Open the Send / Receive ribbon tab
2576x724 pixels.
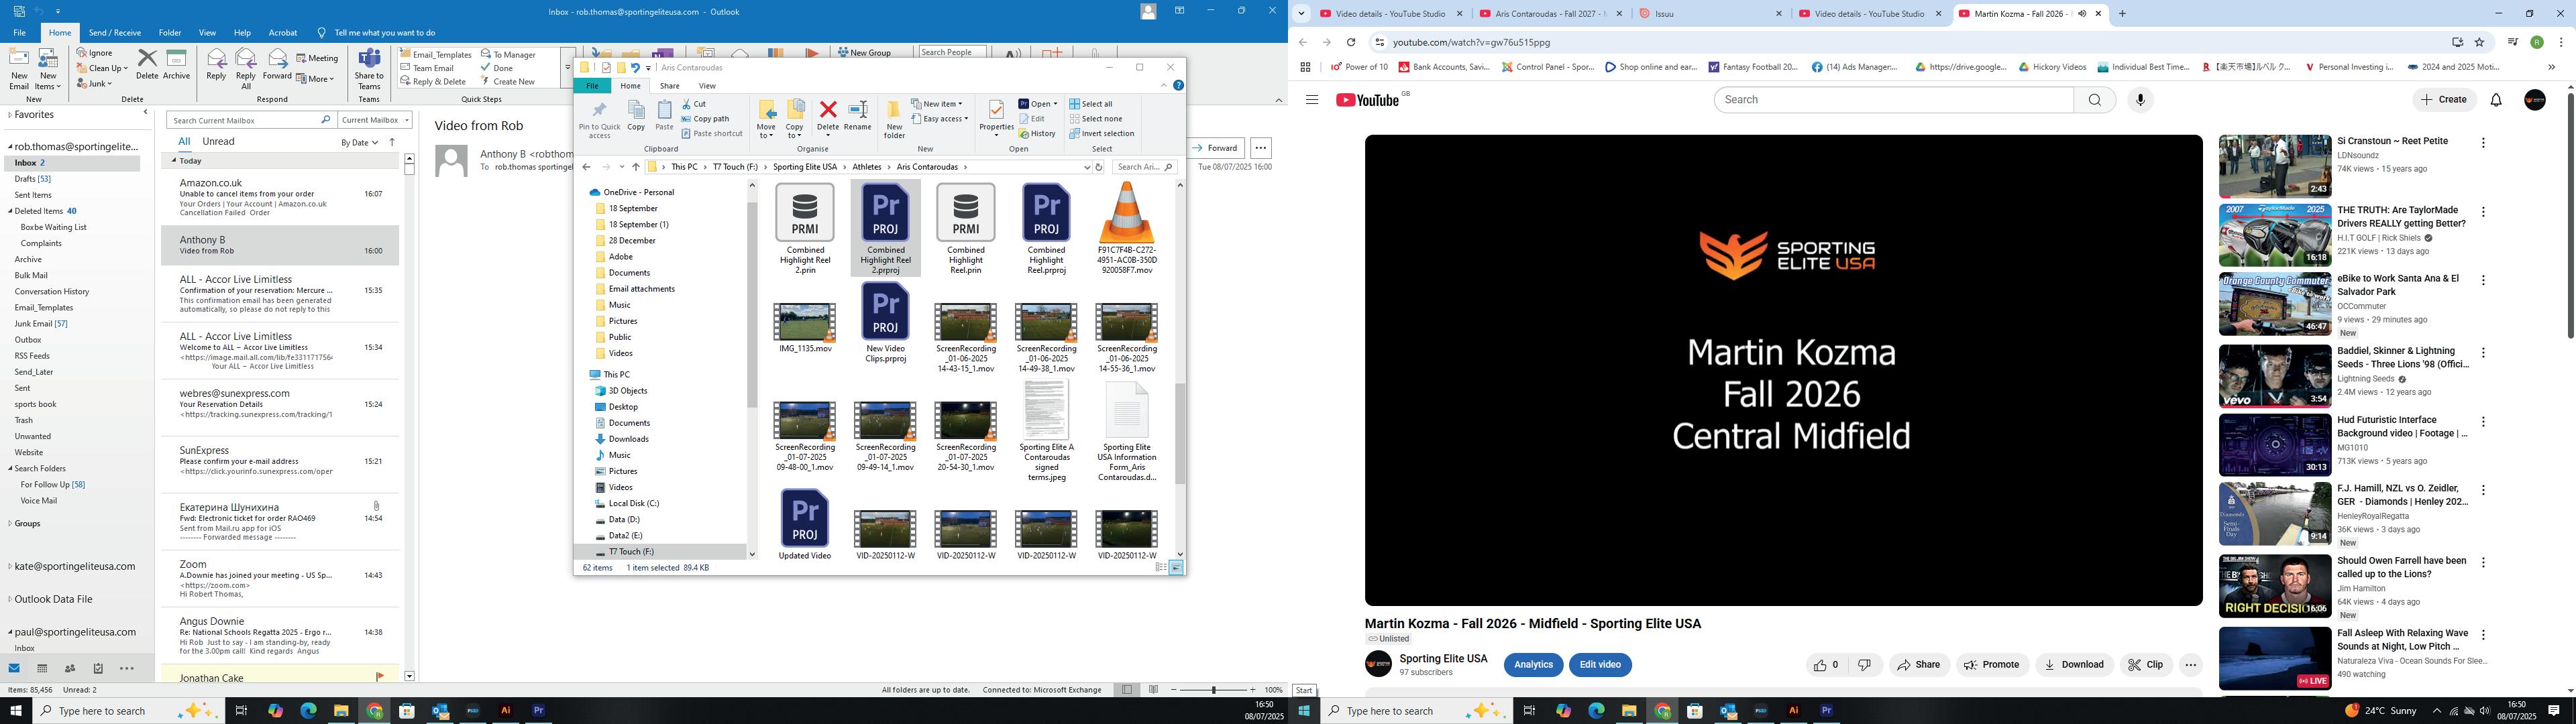click(x=115, y=33)
